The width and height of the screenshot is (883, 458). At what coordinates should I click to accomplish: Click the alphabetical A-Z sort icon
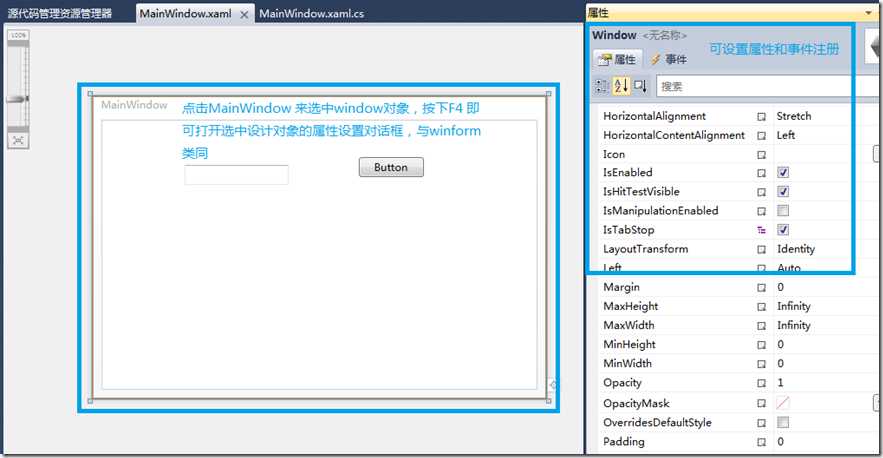tap(621, 86)
